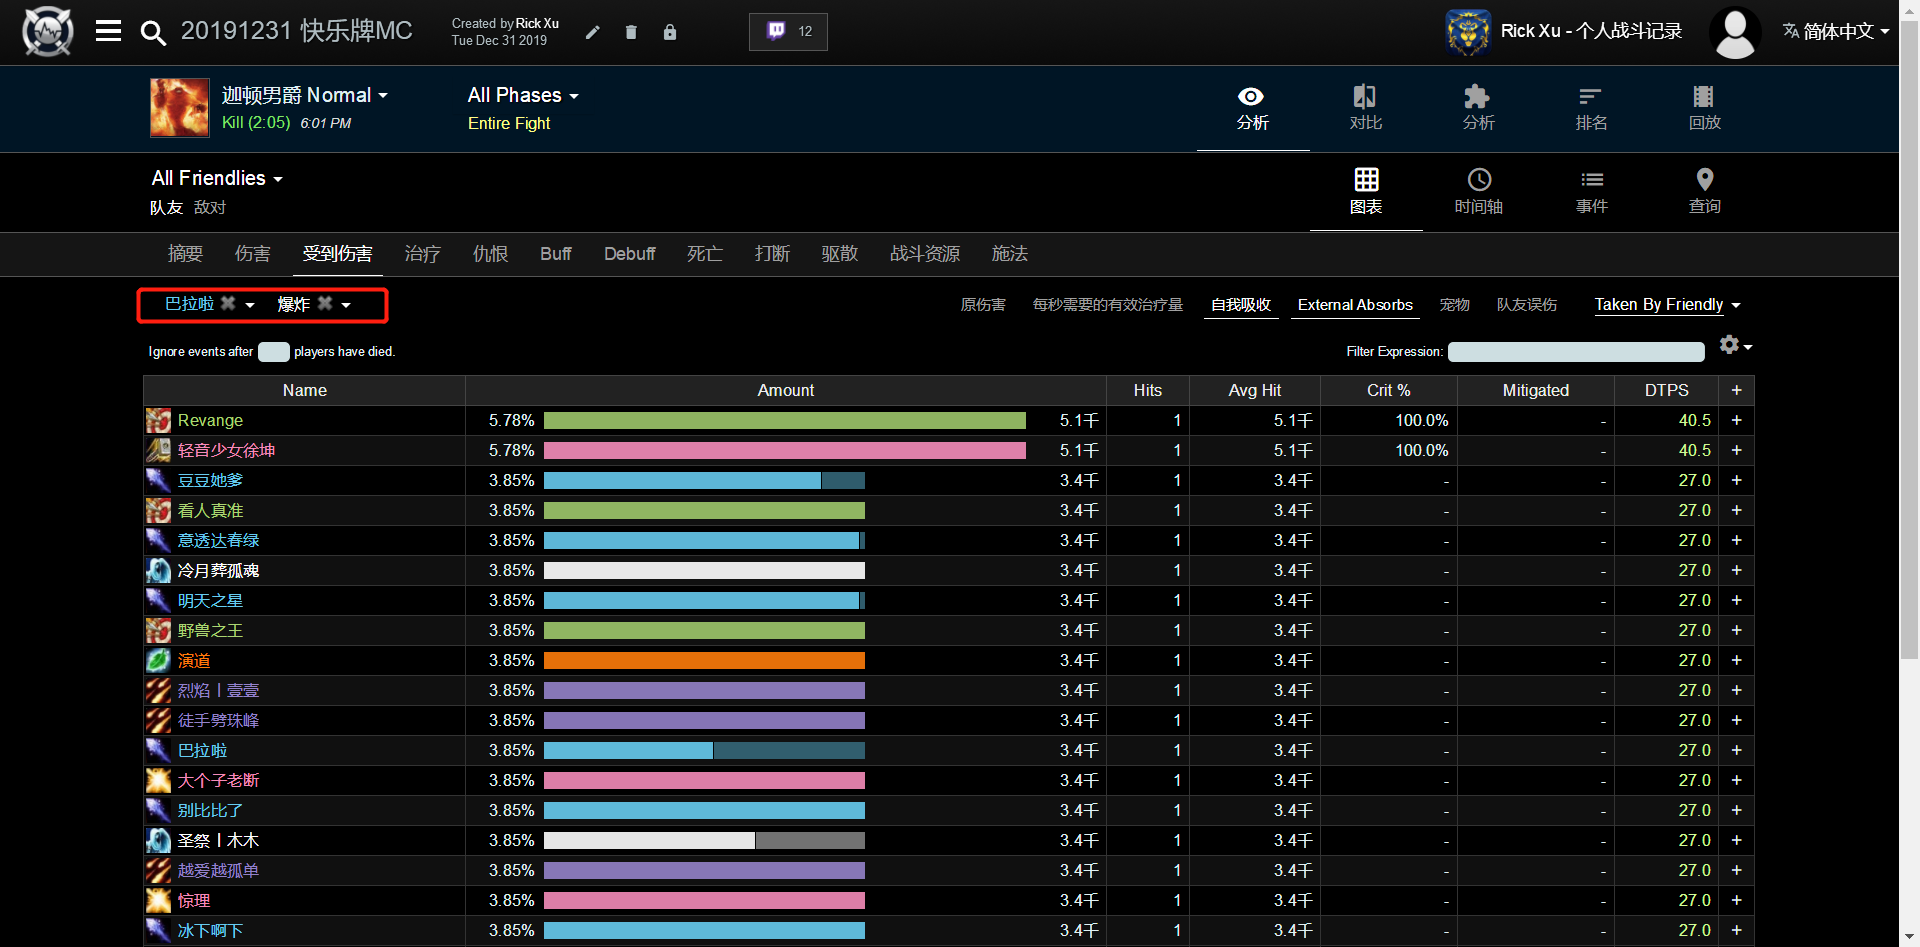This screenshot has width=1920, height=947.
Task: Open player Revange's damage details
Action: [x=210, y=421]
